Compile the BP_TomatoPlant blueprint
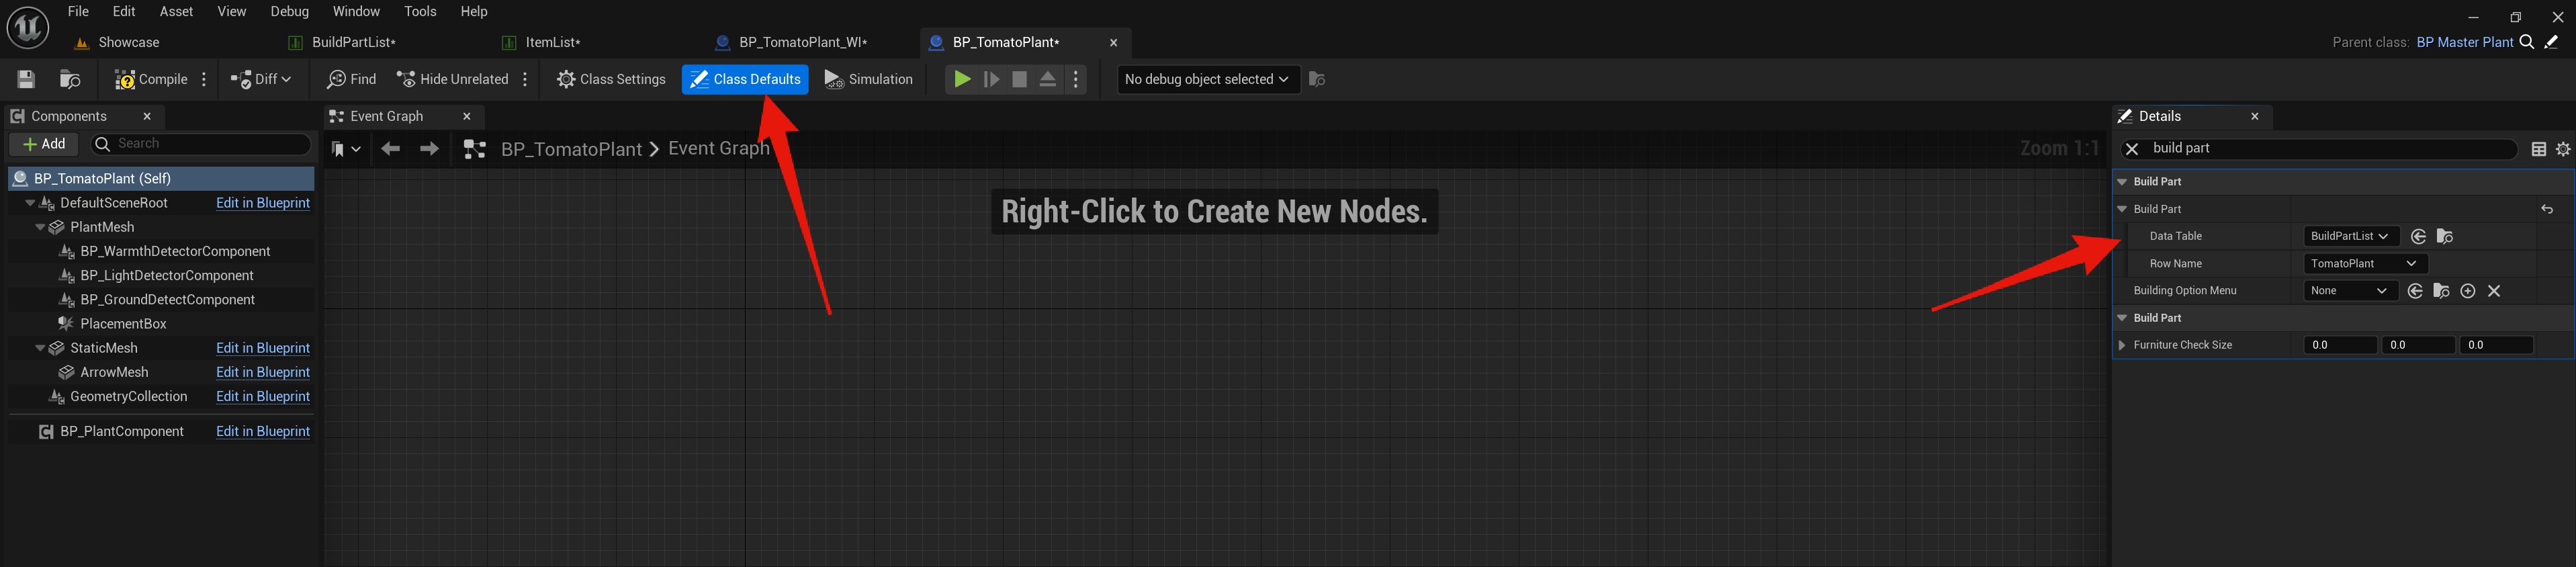The image size is (2576, 567). (151, 79)
